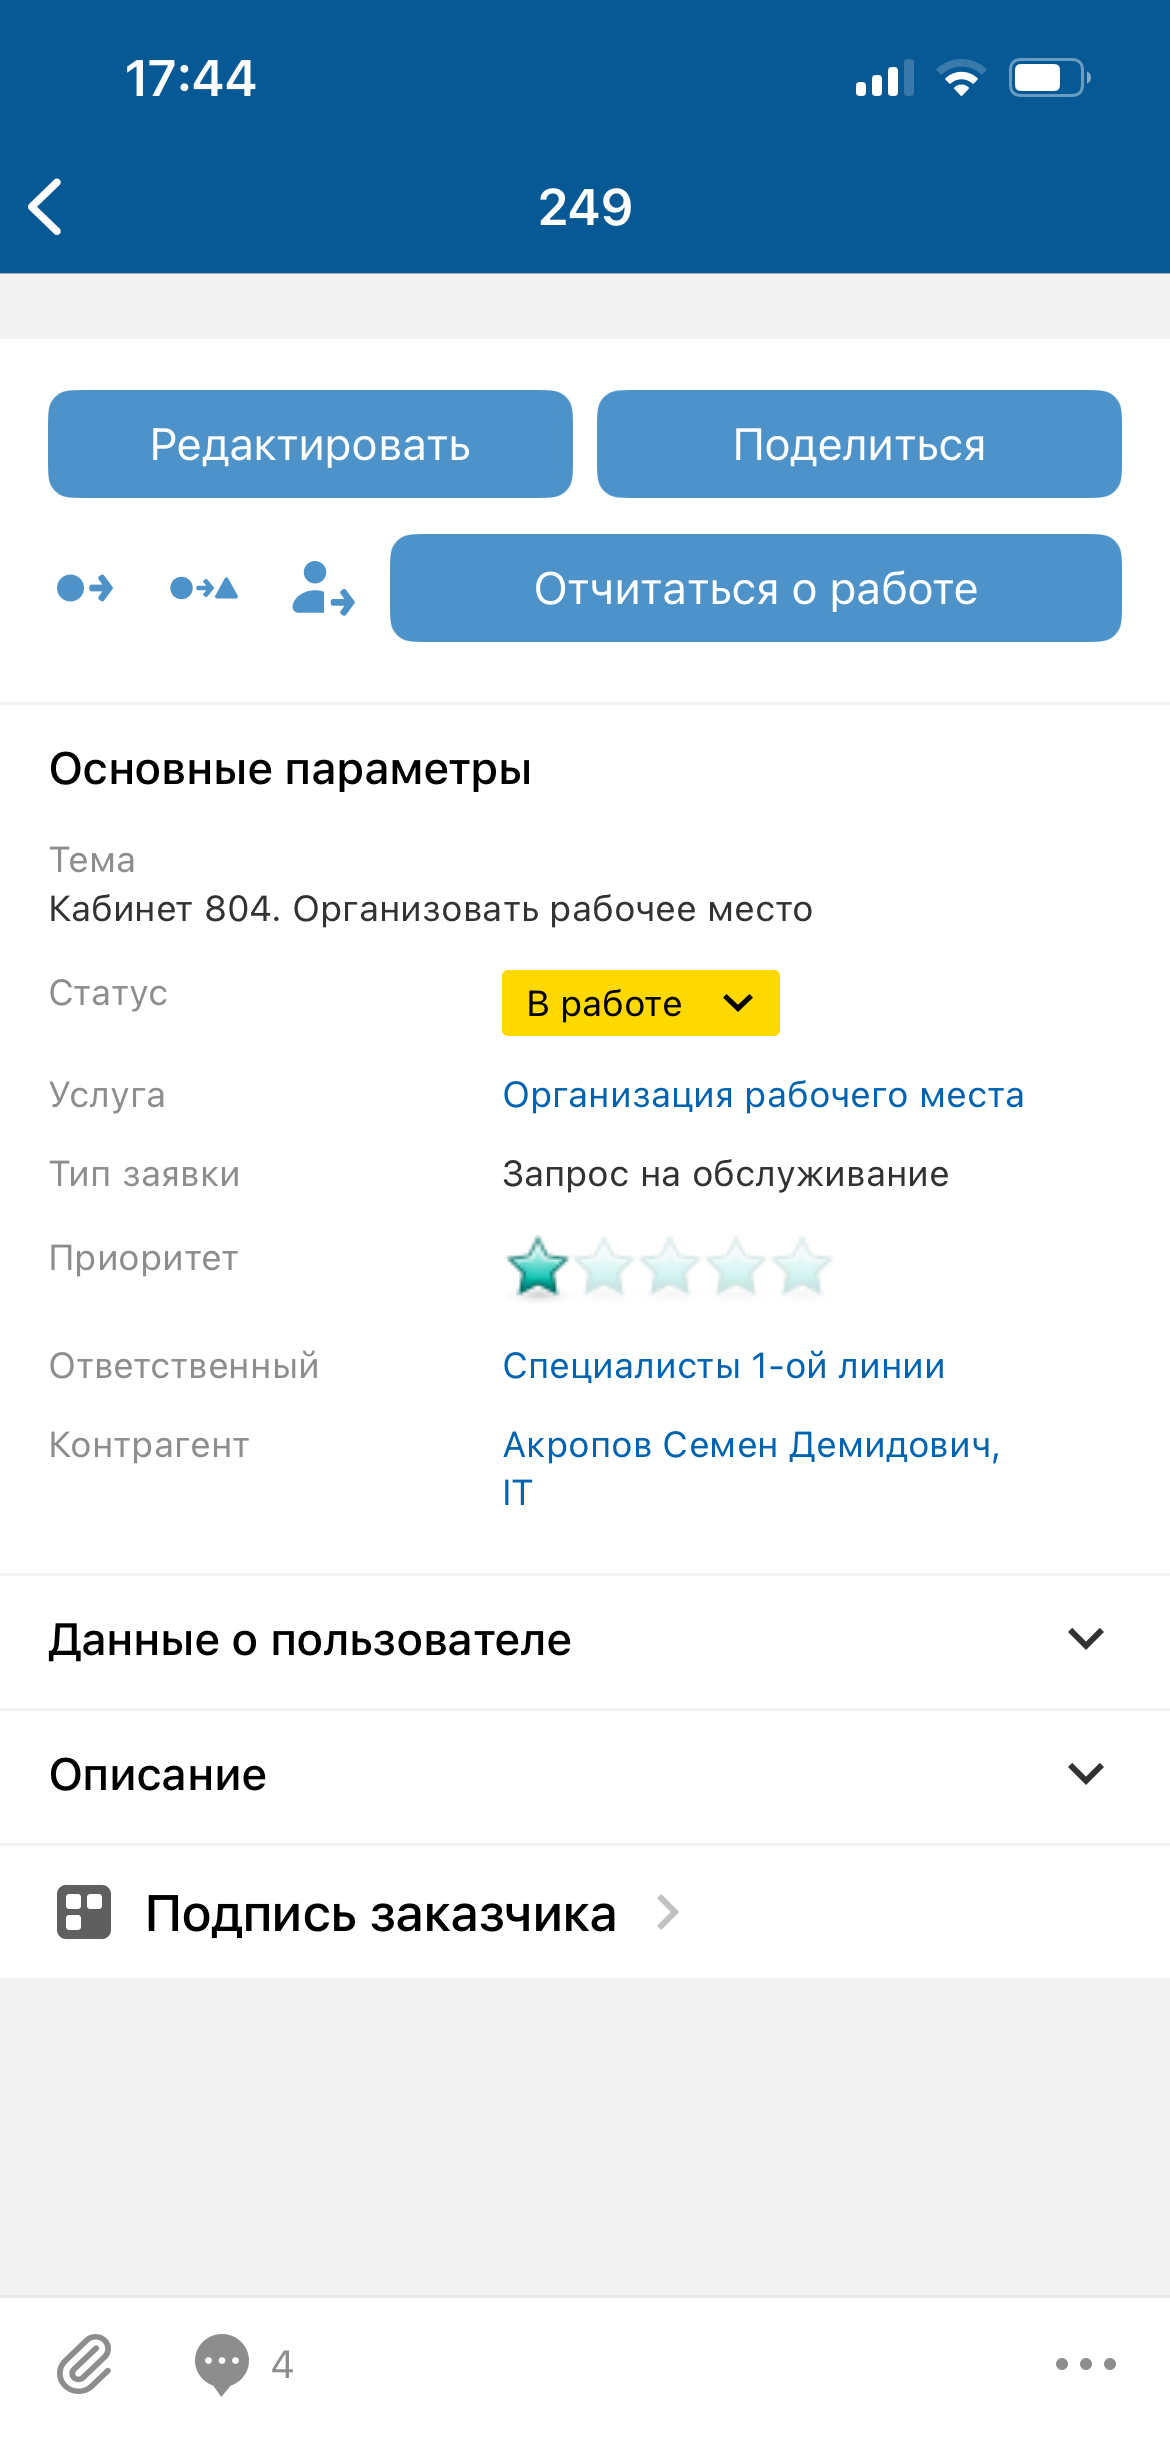Open Подпись заказчика item
The image size is (1170, 2459).
pyautogui.click(x=381, y=1913)
